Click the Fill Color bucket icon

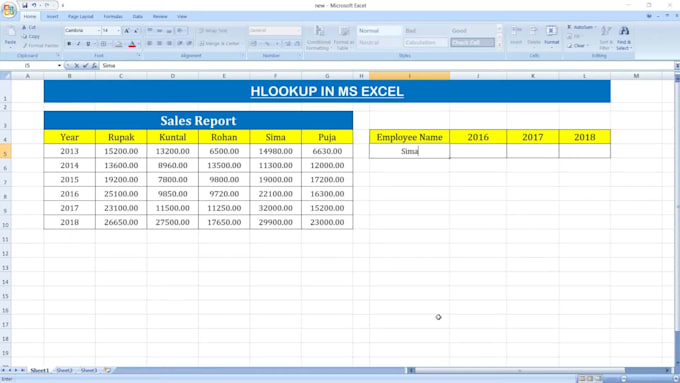point(118,44)
